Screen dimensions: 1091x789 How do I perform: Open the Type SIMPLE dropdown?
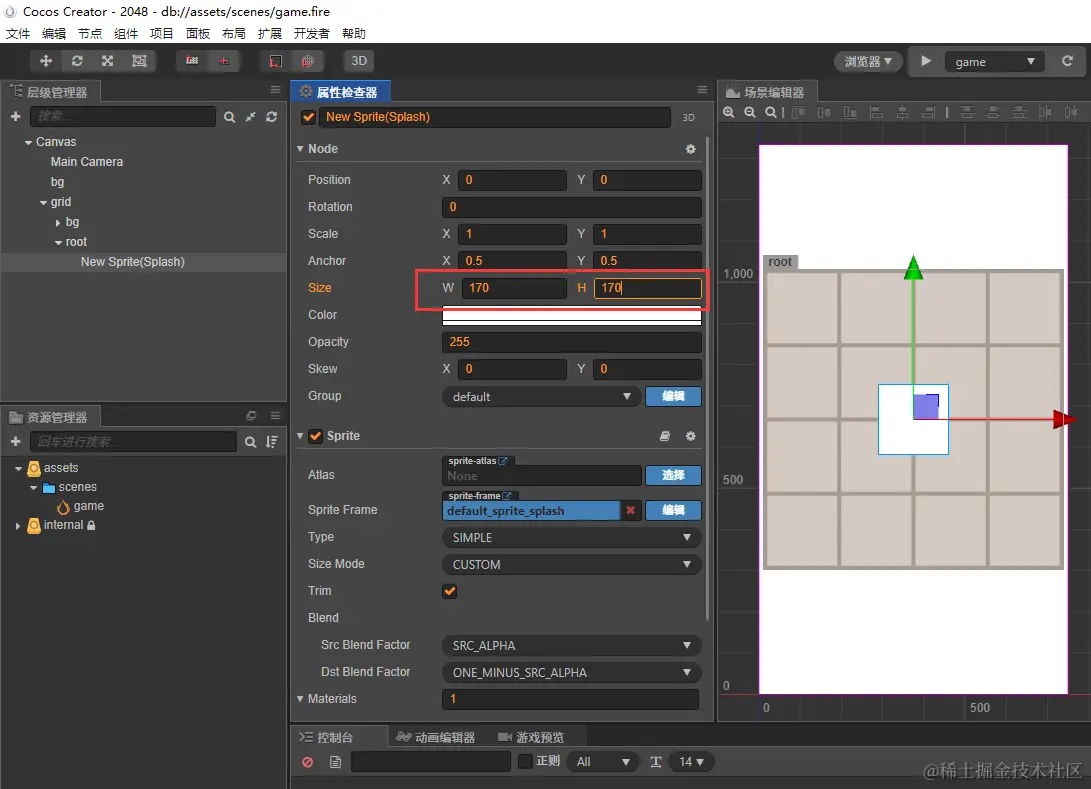pos(571,538)
